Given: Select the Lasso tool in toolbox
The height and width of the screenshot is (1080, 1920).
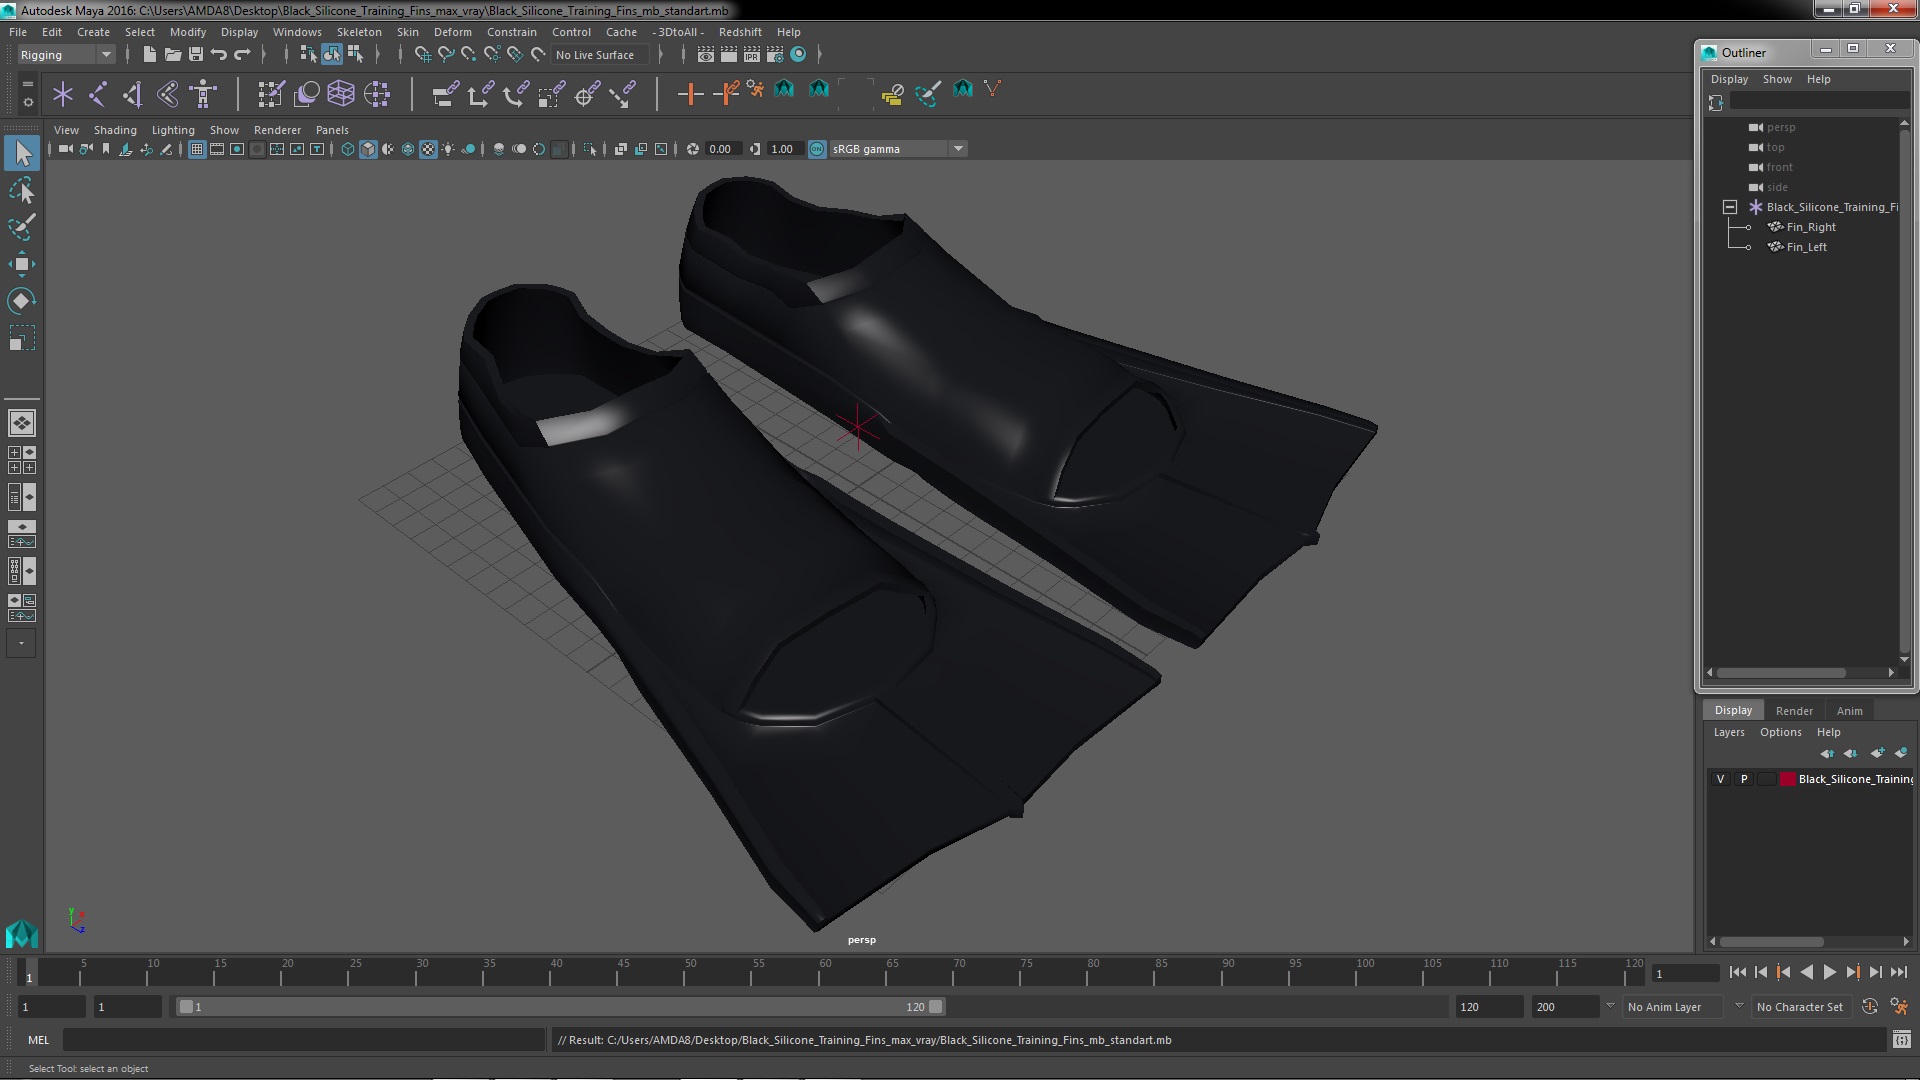Looking at the screenshot, I should (22, 190).
